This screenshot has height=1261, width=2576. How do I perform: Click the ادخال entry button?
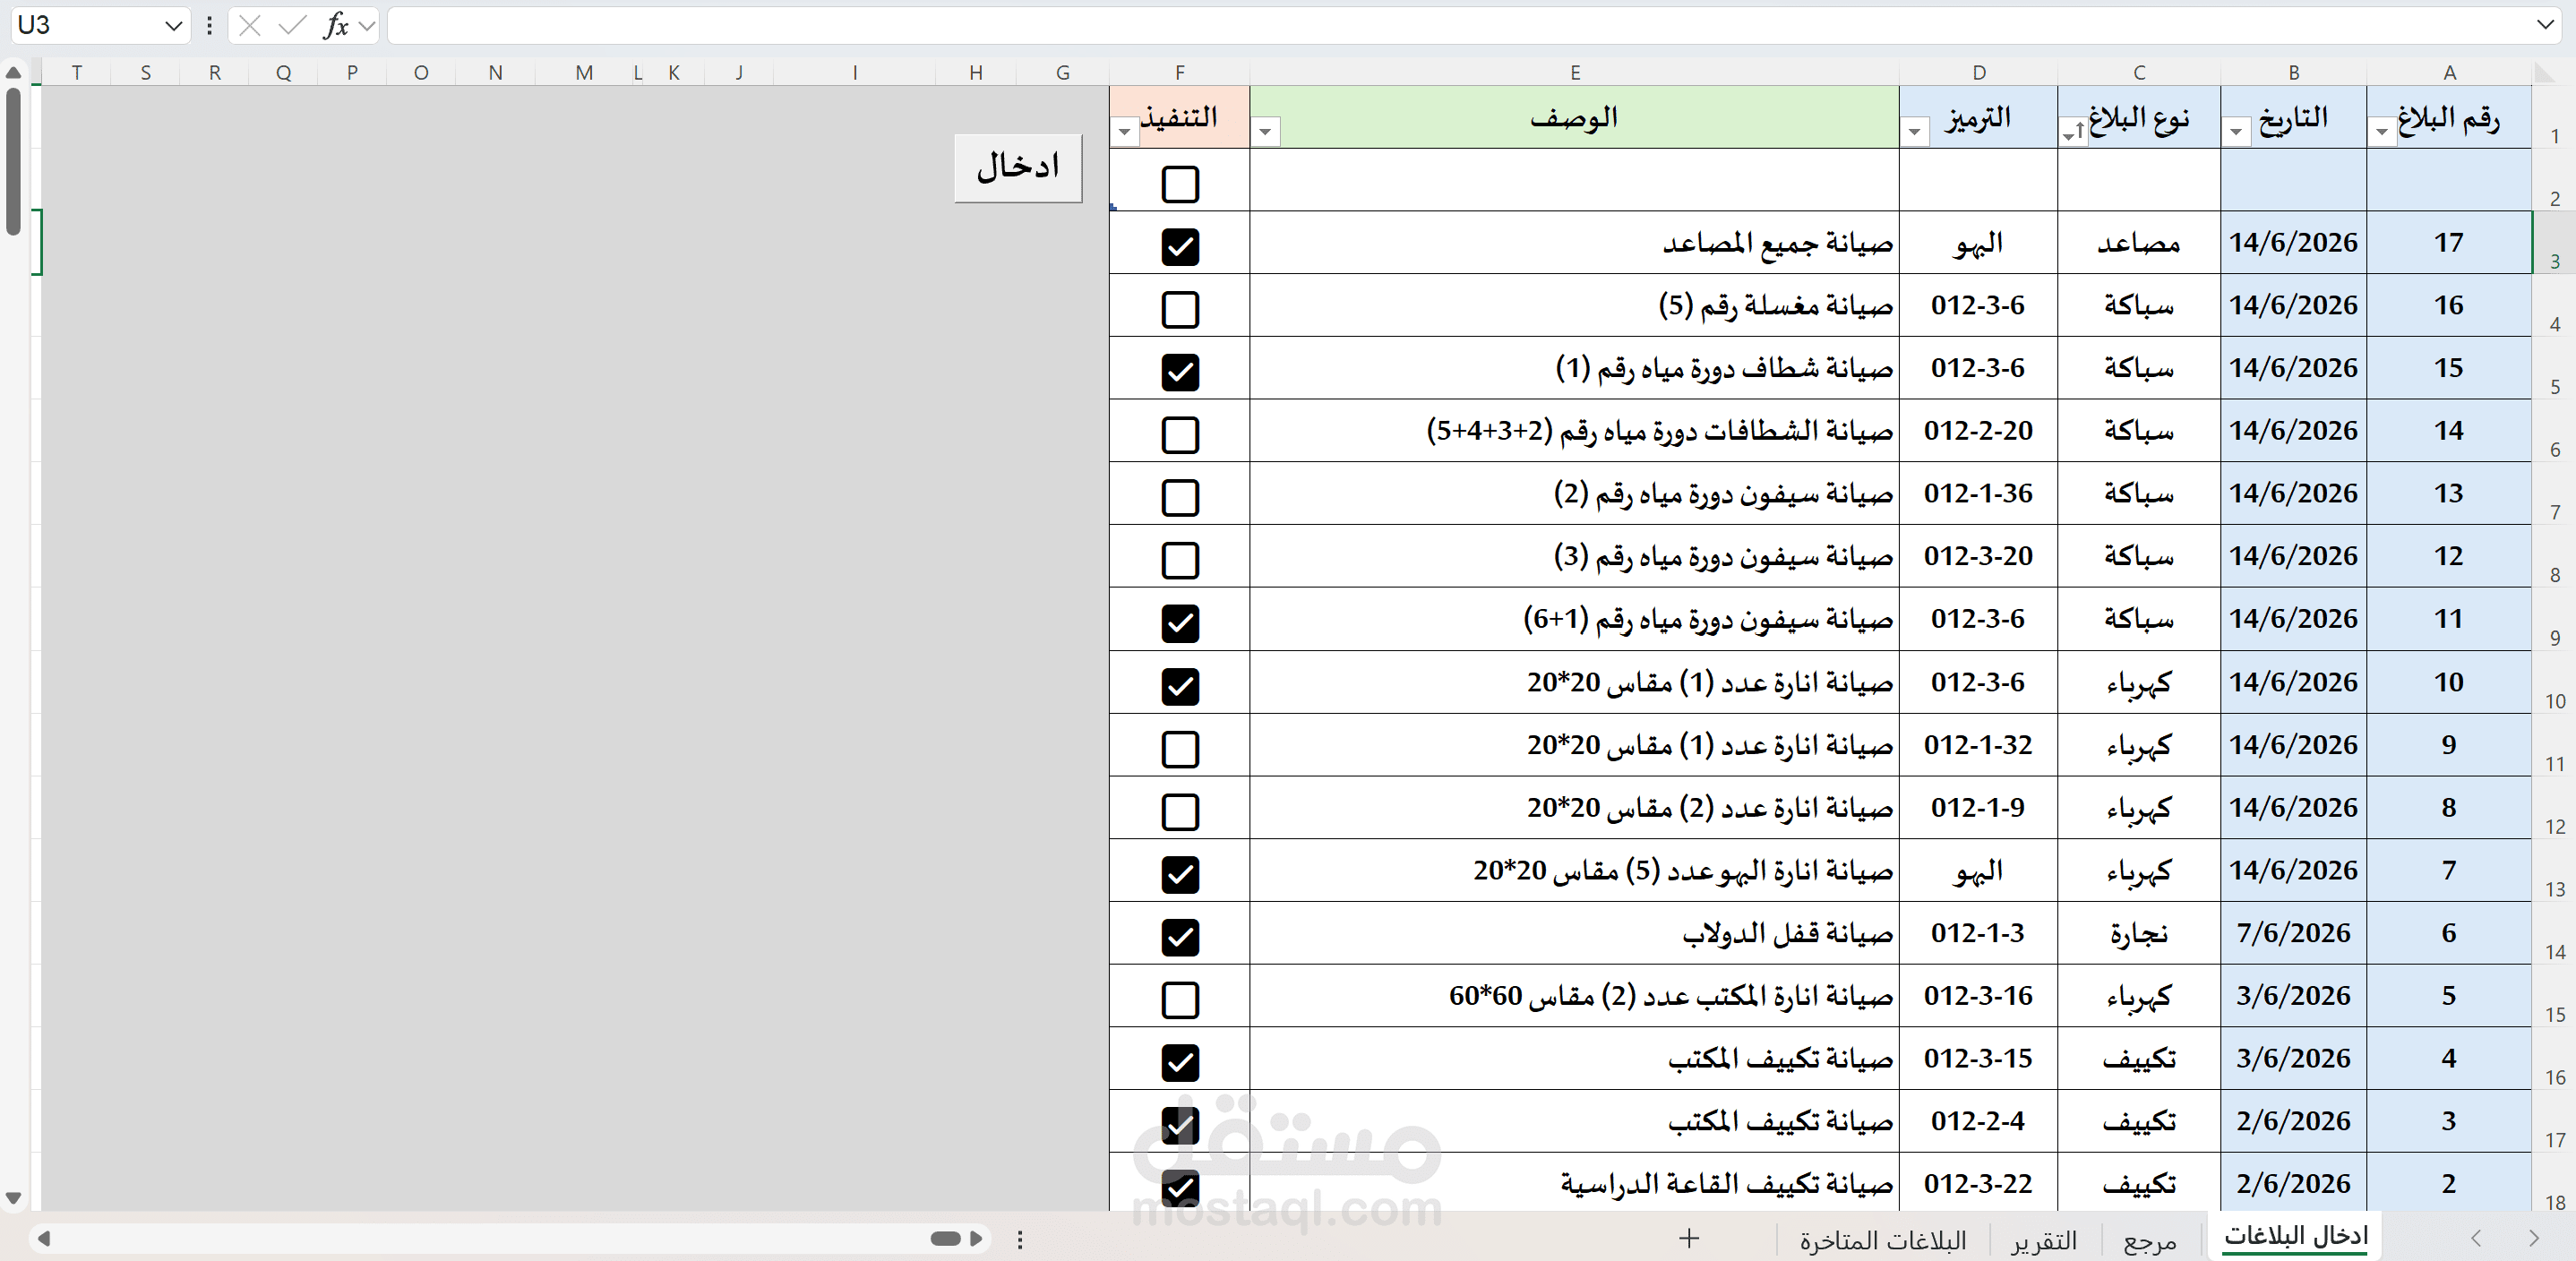coord(1018,168)
